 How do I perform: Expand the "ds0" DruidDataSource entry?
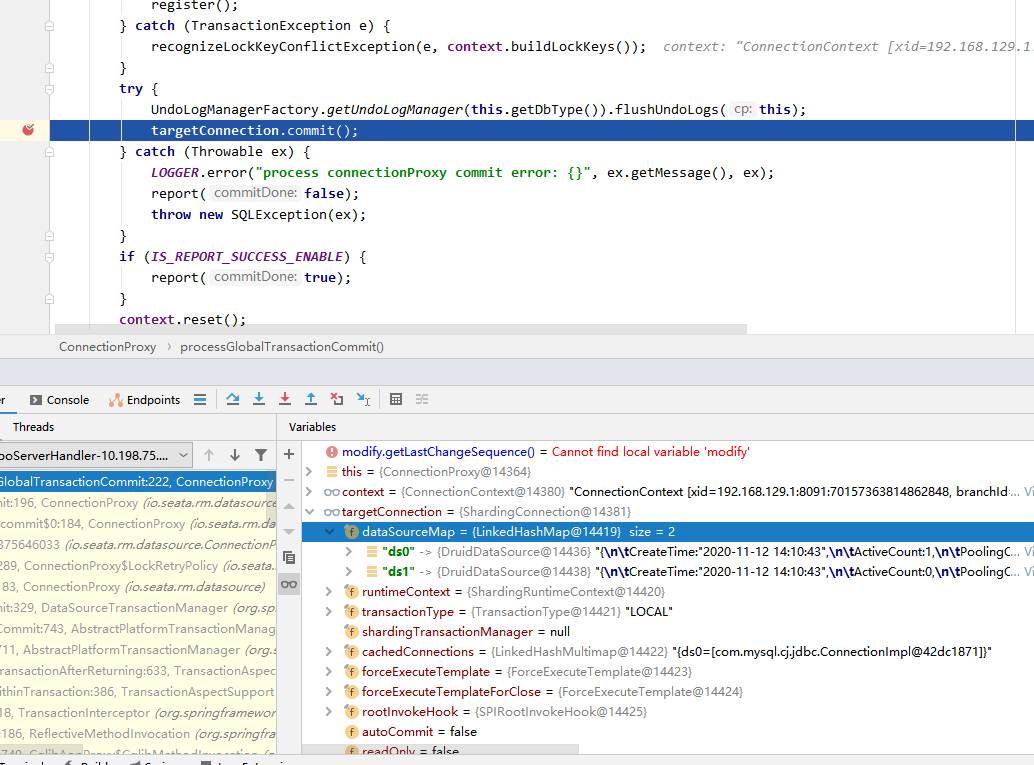pyautogui.click(x=349, y=551)
